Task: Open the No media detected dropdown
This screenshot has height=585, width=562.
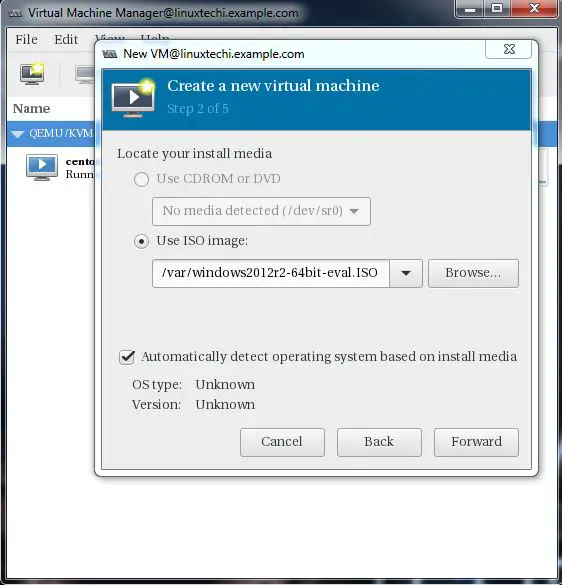Action: tap(261, 211)
